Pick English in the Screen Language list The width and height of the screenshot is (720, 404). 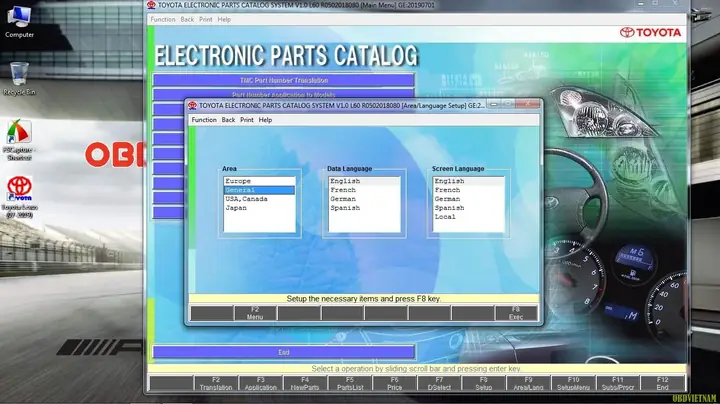click(x=468, y=181)
